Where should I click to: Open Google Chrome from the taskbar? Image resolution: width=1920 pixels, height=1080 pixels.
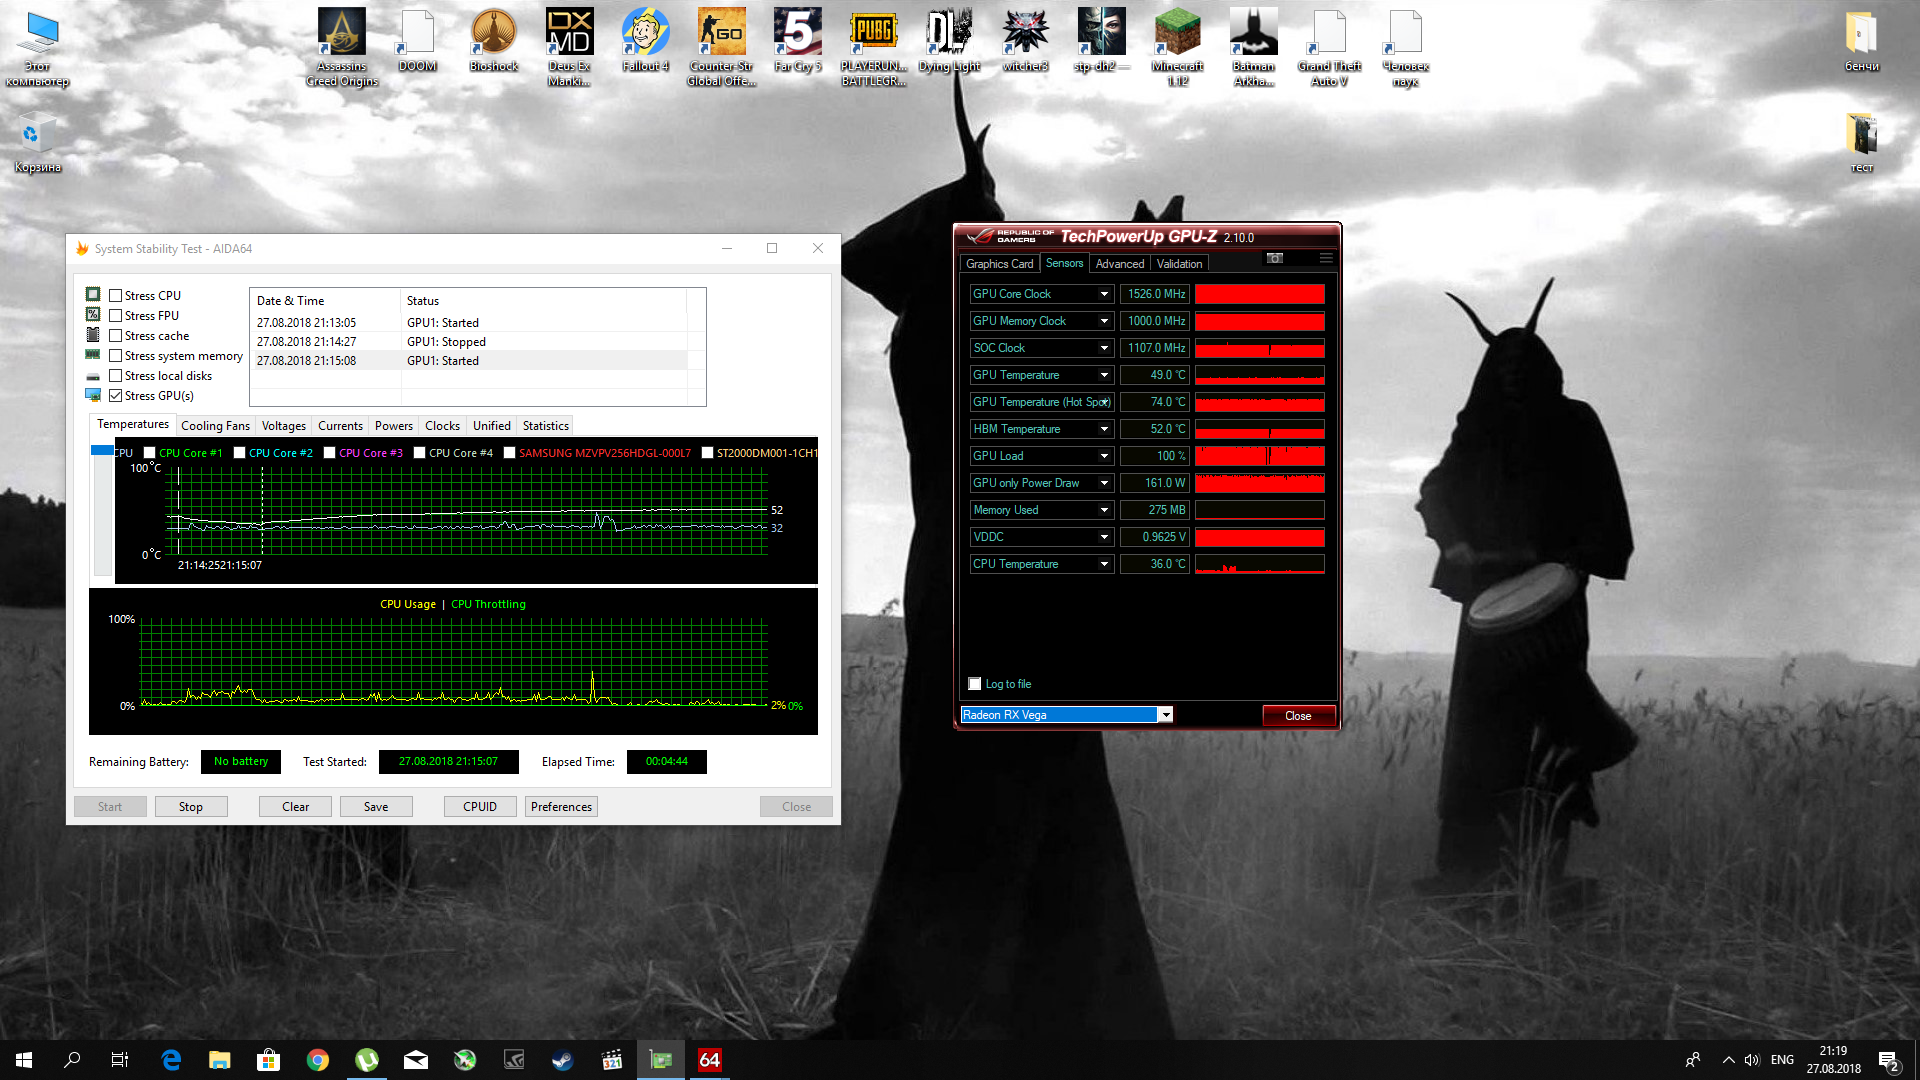tap(318, 1060)
